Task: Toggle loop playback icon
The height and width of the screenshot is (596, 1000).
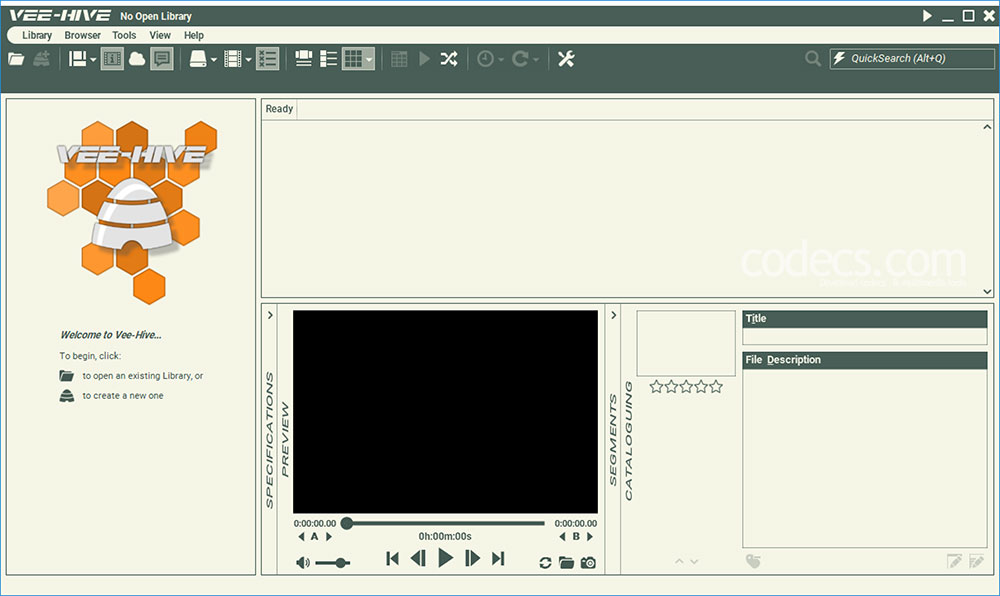Action: point(545,563)
